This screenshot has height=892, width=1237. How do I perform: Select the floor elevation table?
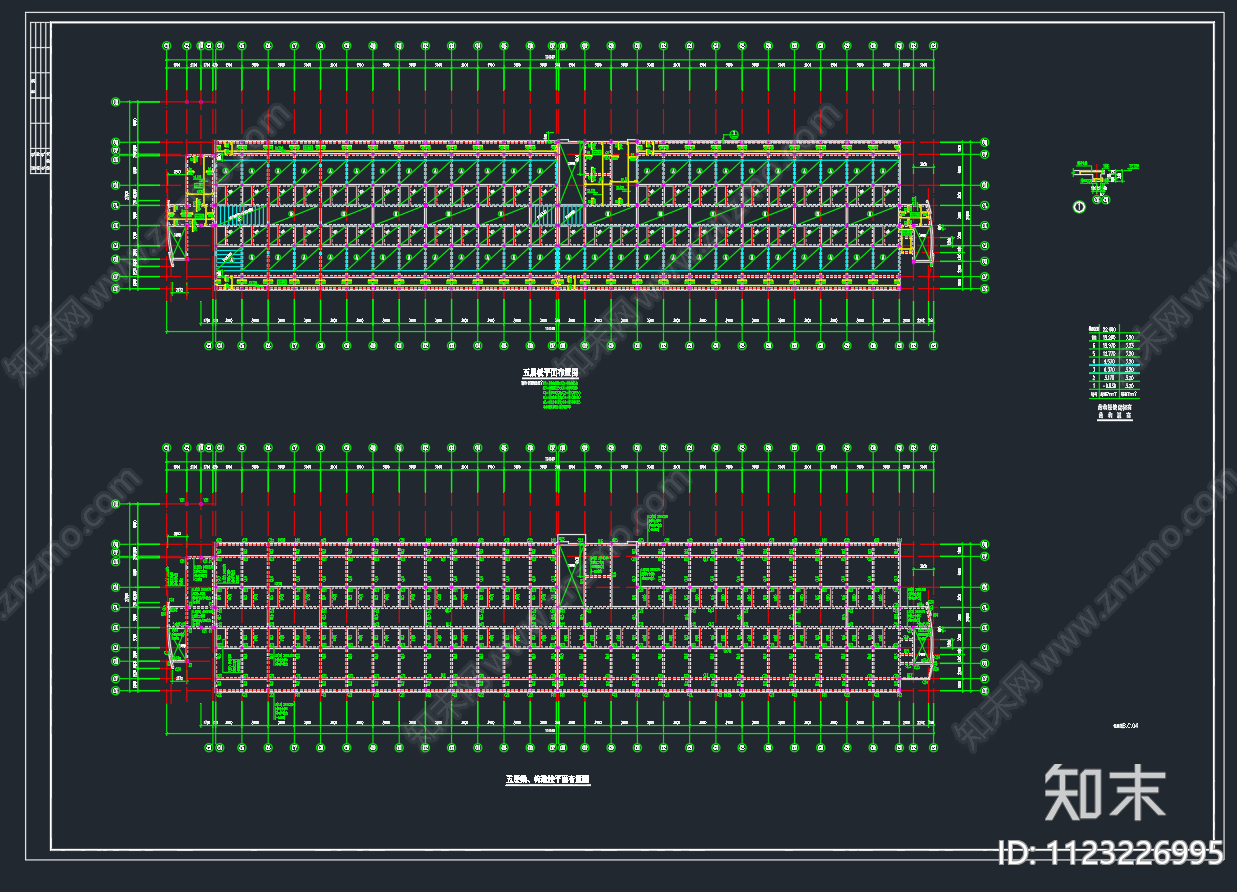[x=1113, y=363]
